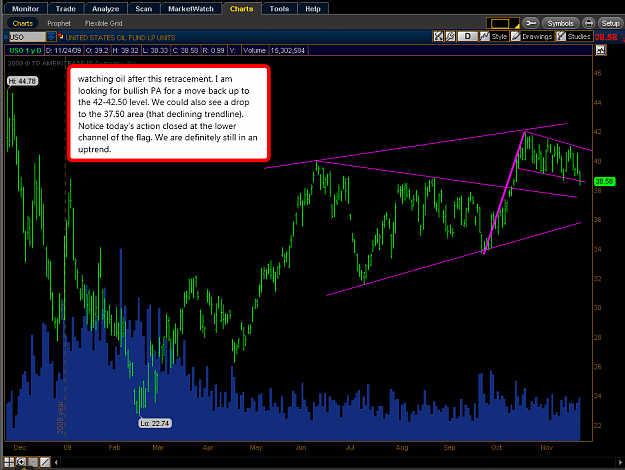Open the Help tab
The image size is (625, 470).
(x=313, y=8)
